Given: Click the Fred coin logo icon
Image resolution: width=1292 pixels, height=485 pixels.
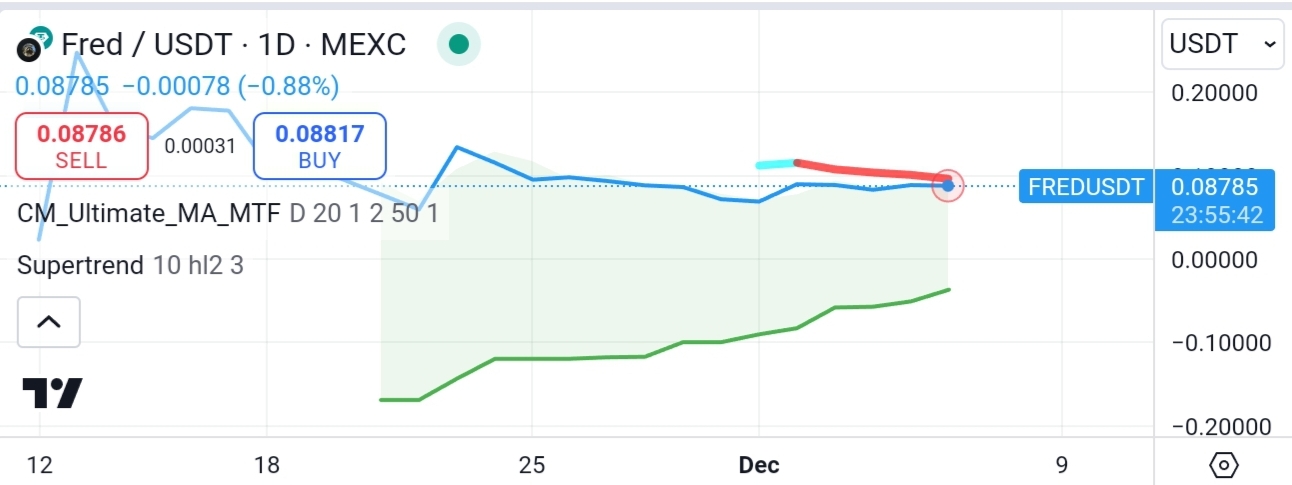Looking at the screenshot, I should [36, 45].
